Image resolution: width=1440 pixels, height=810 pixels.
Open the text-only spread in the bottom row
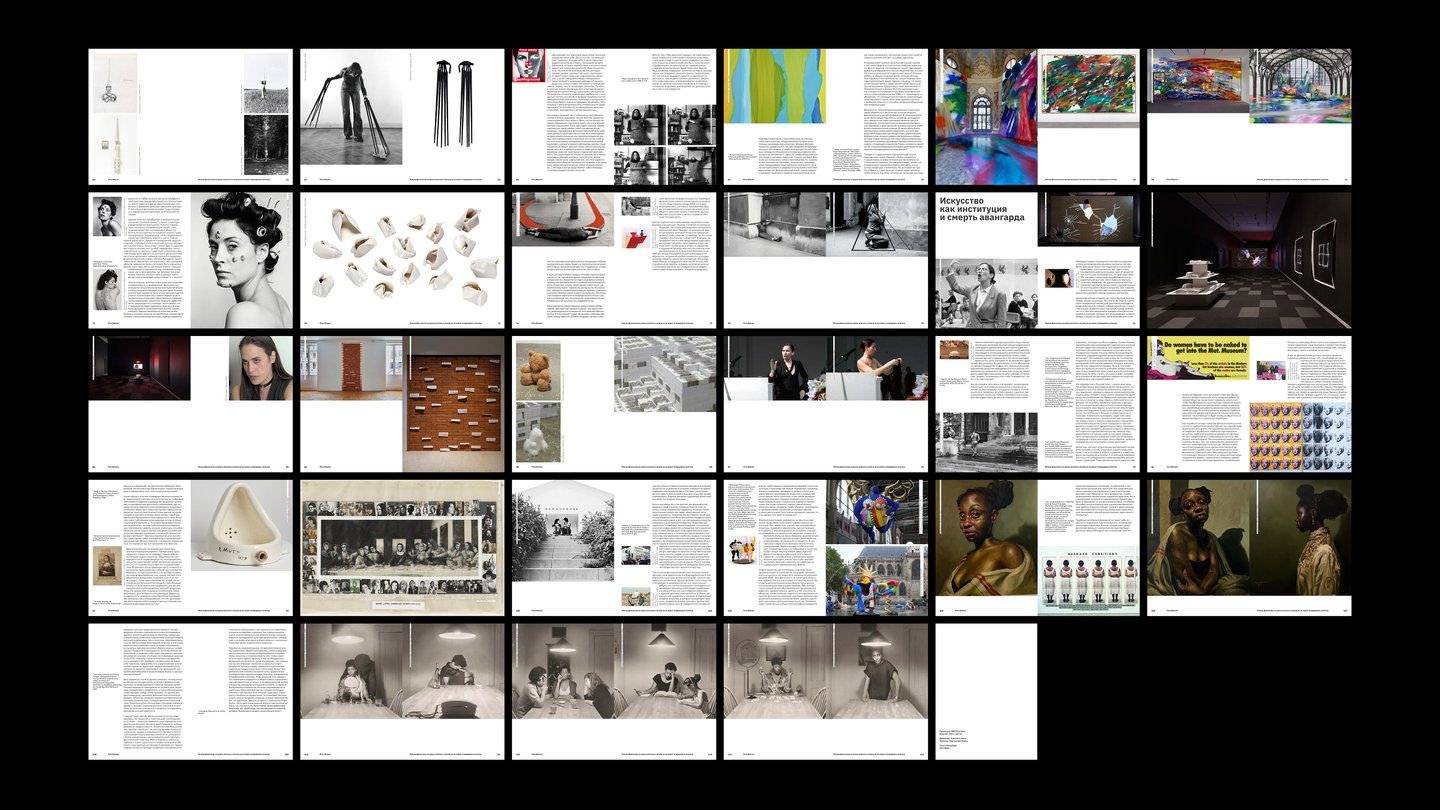click(190, 692)
